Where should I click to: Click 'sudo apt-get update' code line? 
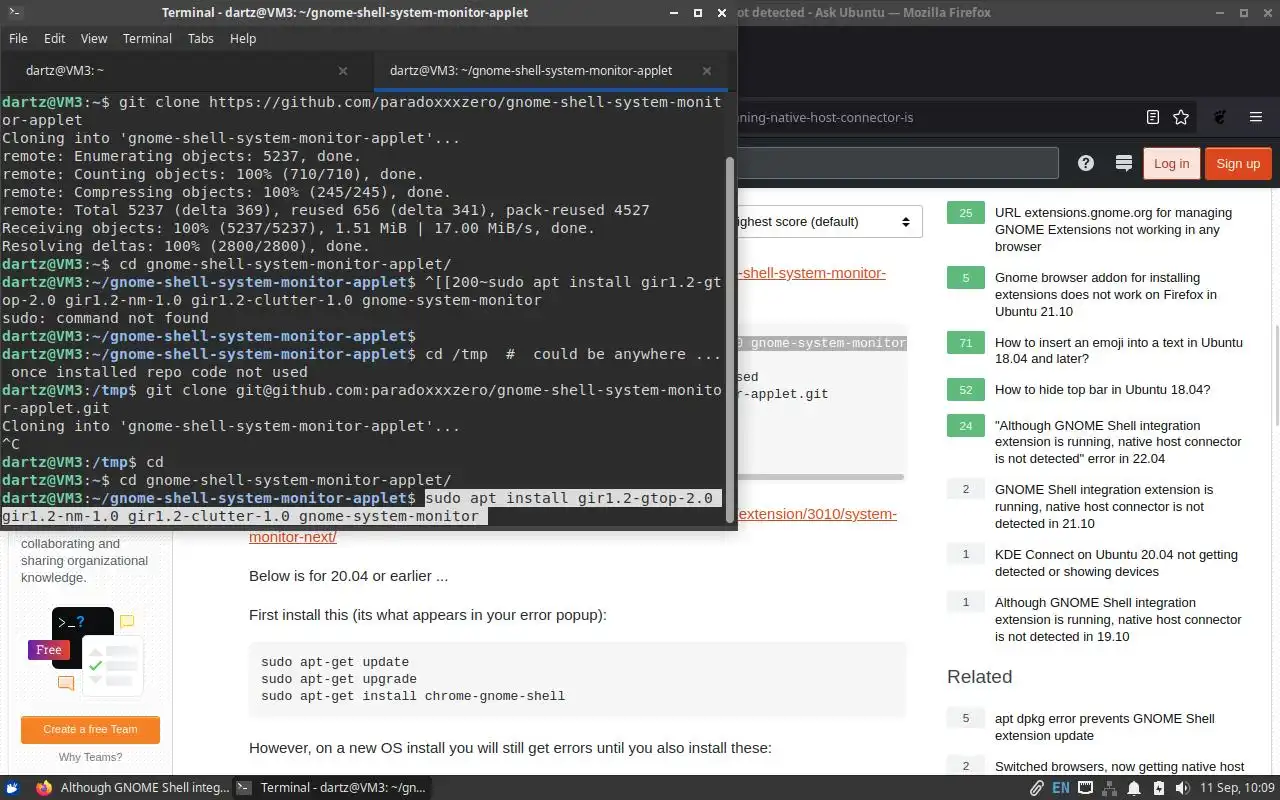[x=335, y=662]
